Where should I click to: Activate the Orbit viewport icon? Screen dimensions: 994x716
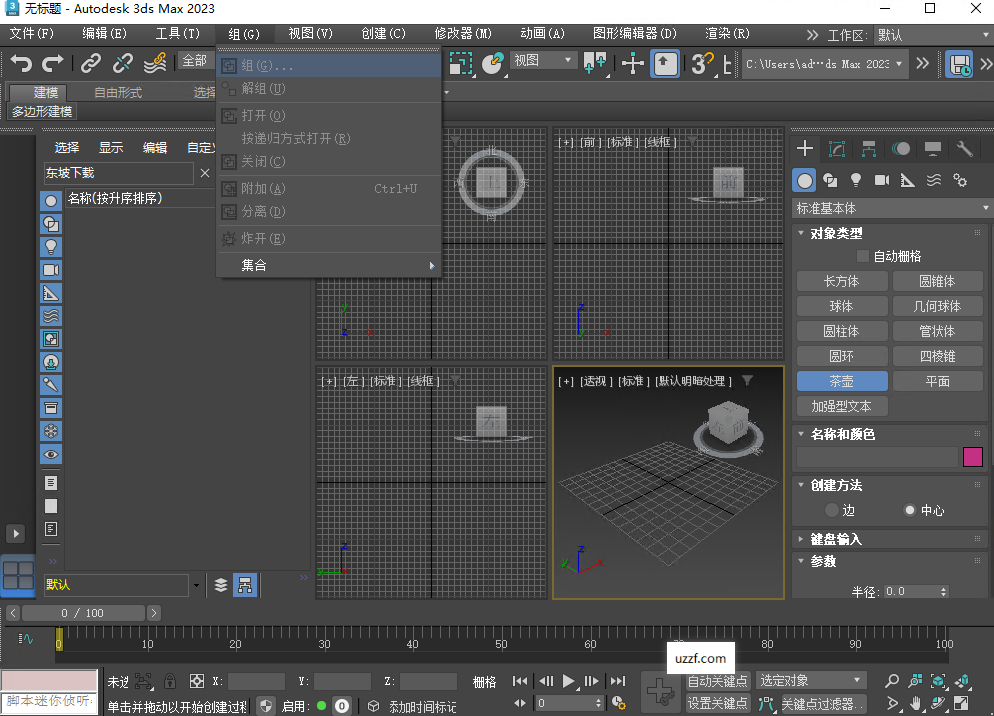(x=936, y=703)
